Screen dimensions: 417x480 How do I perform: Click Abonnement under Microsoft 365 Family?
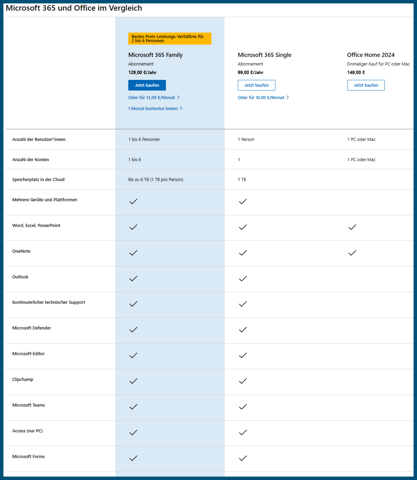141,64
